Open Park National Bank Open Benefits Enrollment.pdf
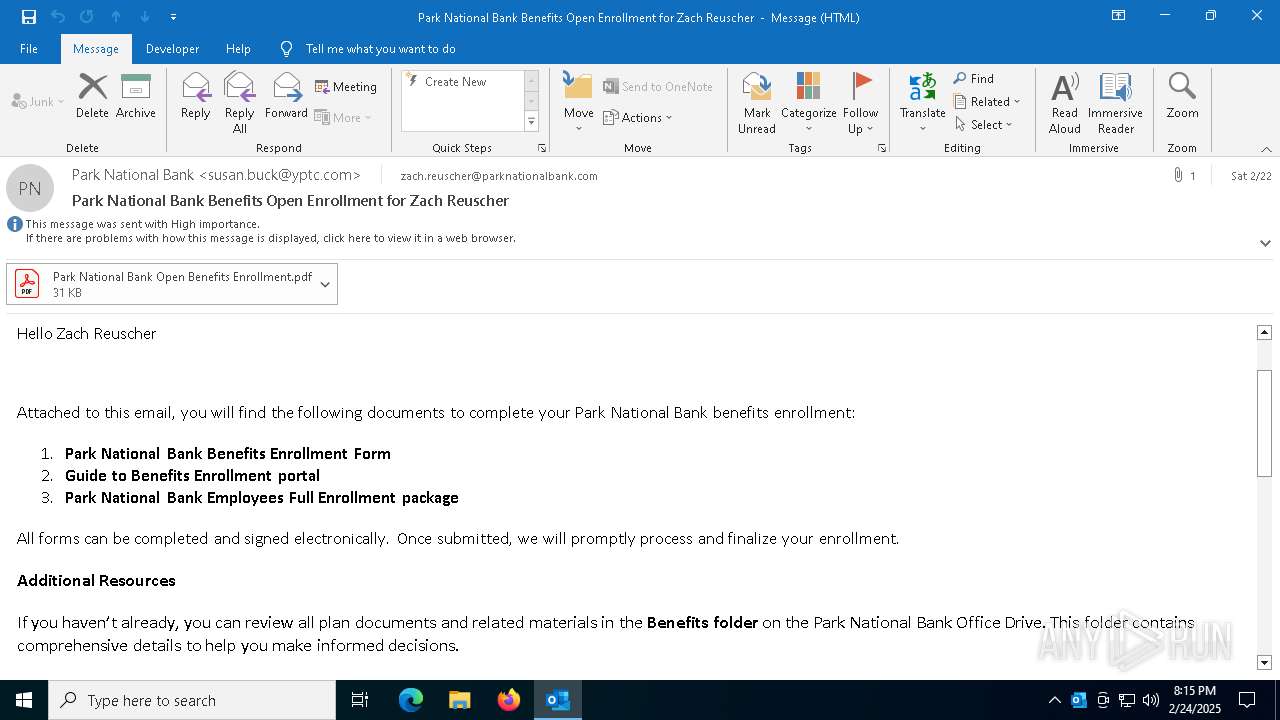 (172, 284)
